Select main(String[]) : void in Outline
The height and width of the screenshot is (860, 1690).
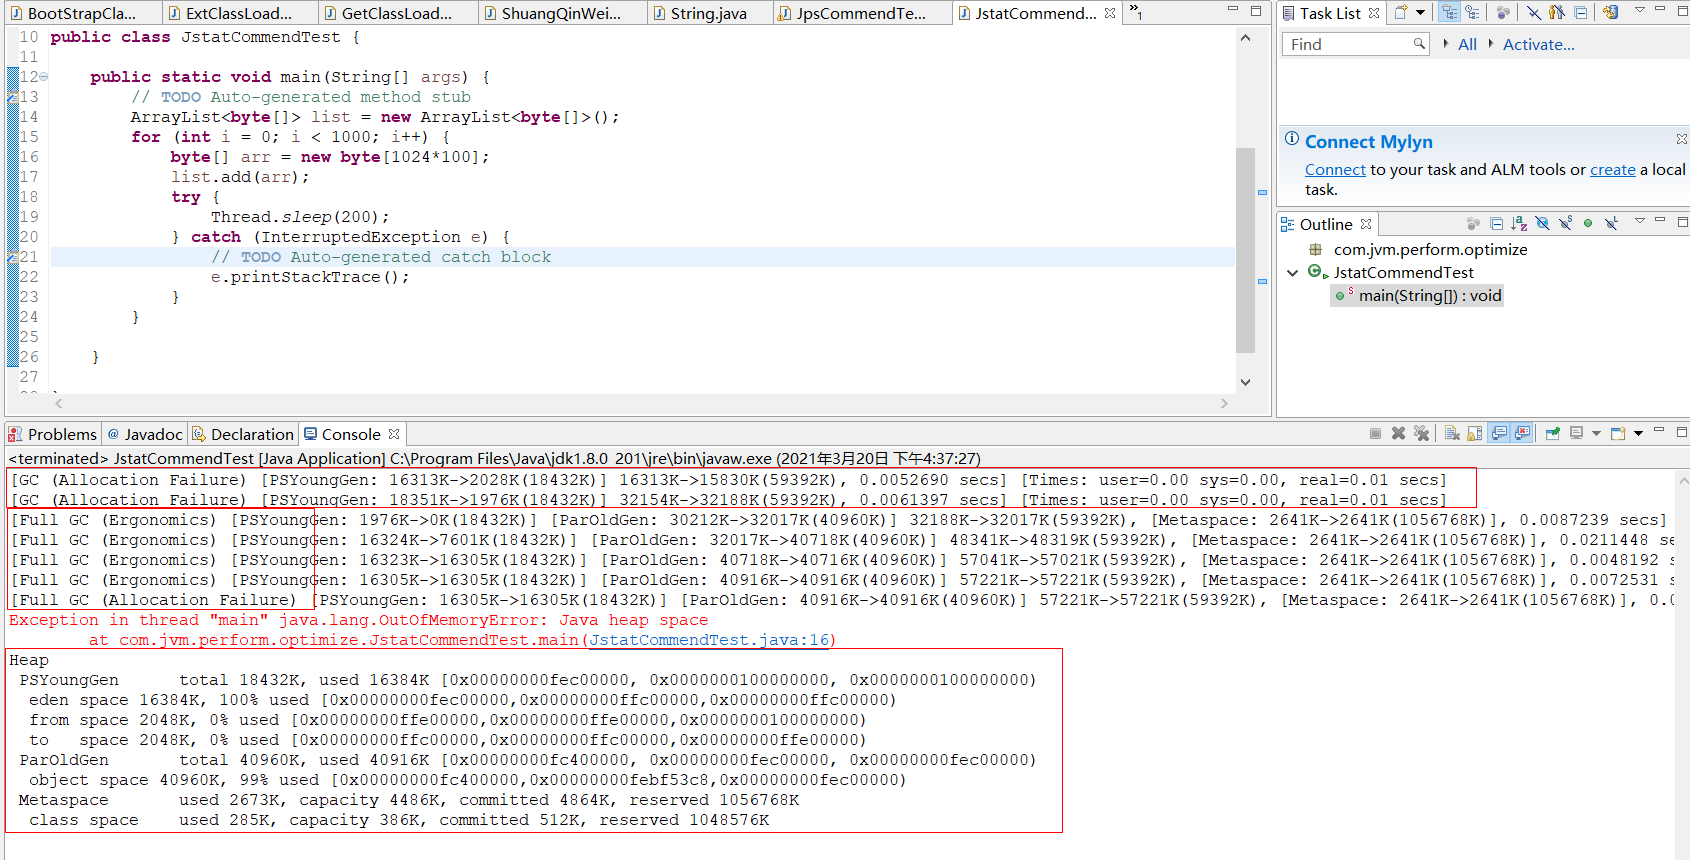pyautogui.click(x=1430, y=296)
